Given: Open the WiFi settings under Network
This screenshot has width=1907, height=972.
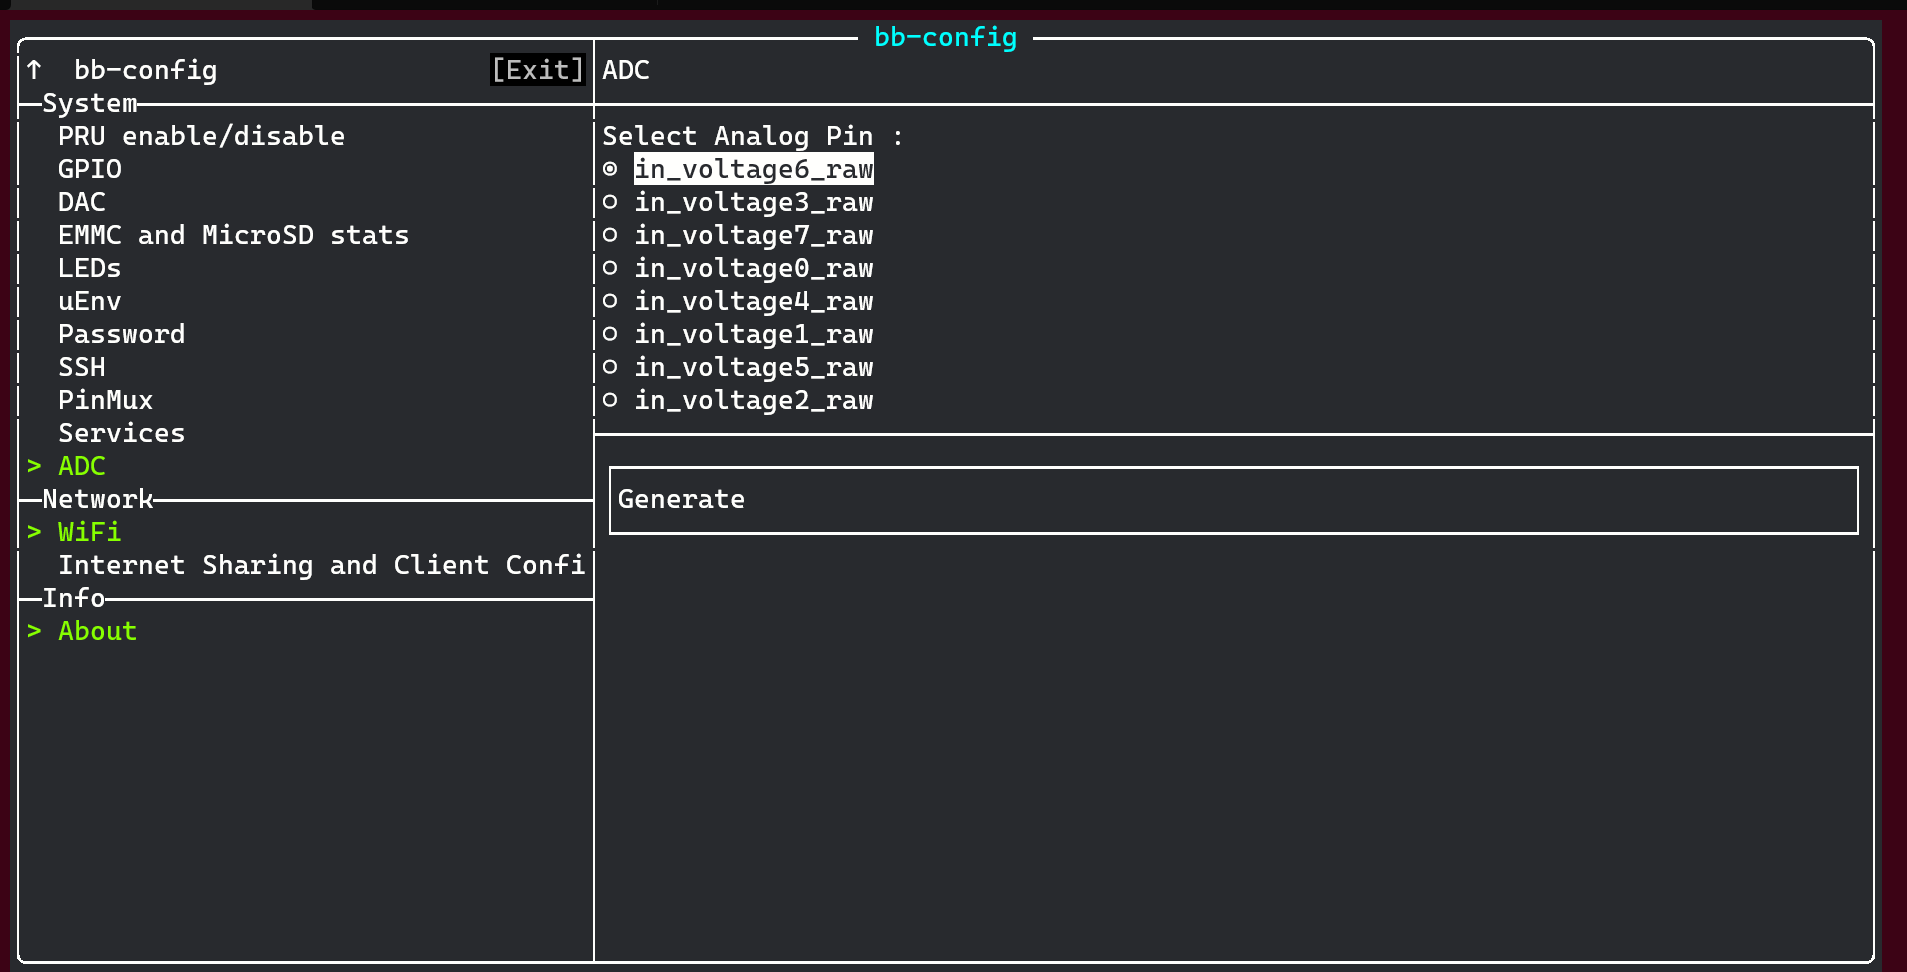Looking at the screenshot, I should click(89, 532).
